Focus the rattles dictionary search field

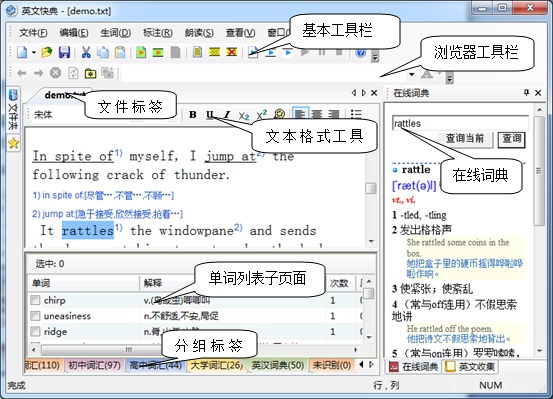pyautogui.click(x=460, y=123)
